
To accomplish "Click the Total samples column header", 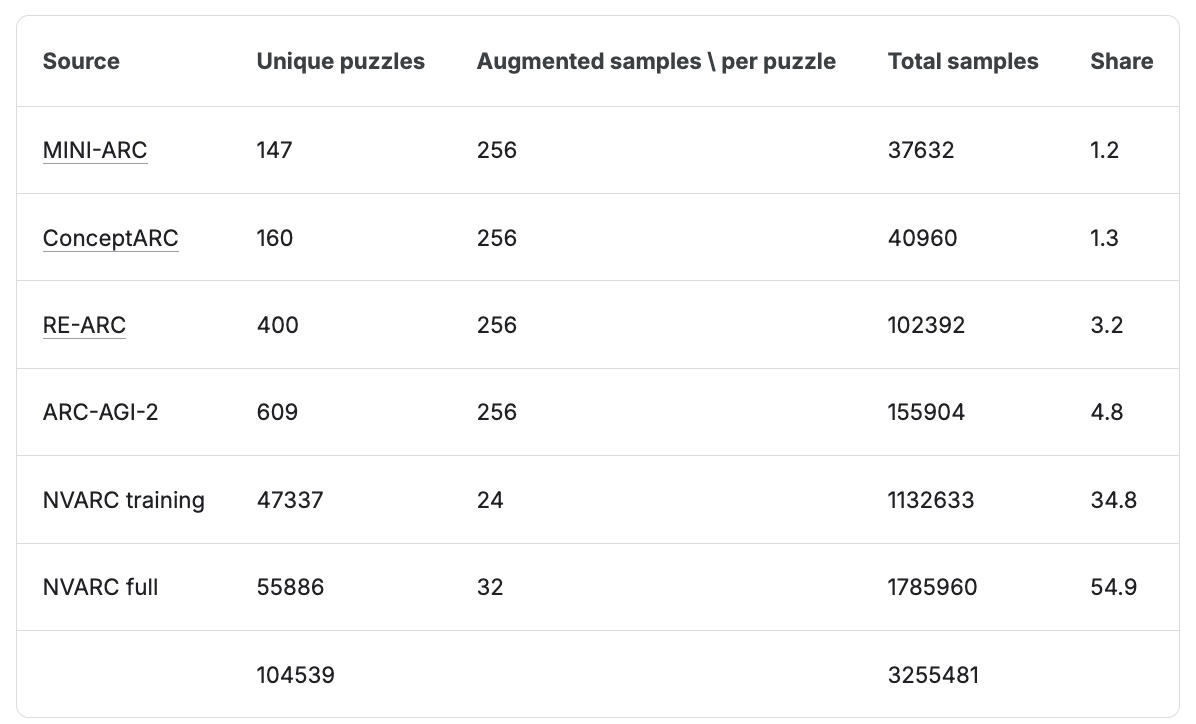I will [963, 62].
